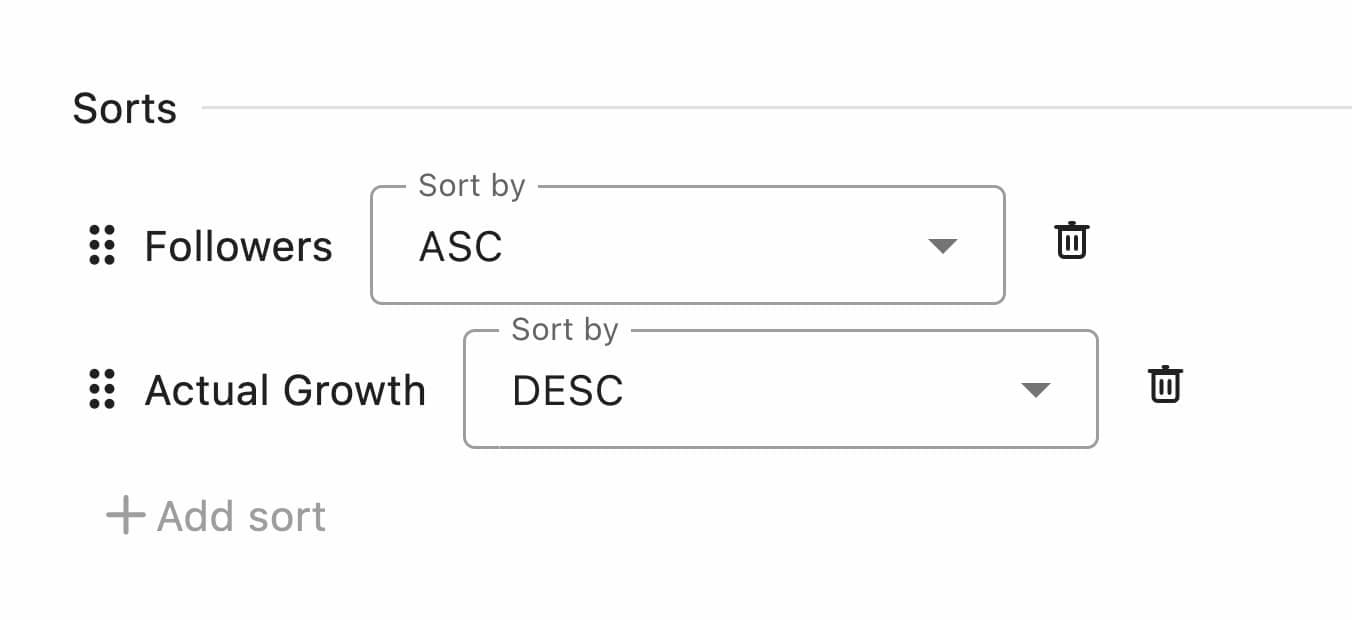Click the Add sort button
1352x620 pixels.
tap(215, 515)
